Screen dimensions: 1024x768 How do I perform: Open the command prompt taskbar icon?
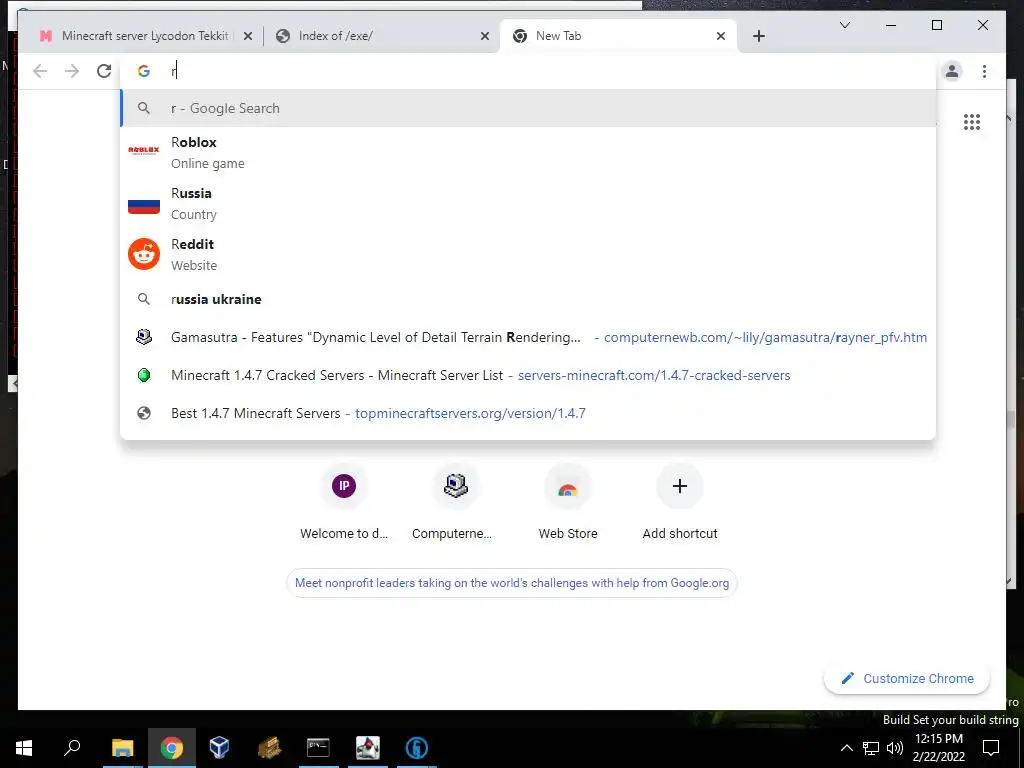(318, 748)
